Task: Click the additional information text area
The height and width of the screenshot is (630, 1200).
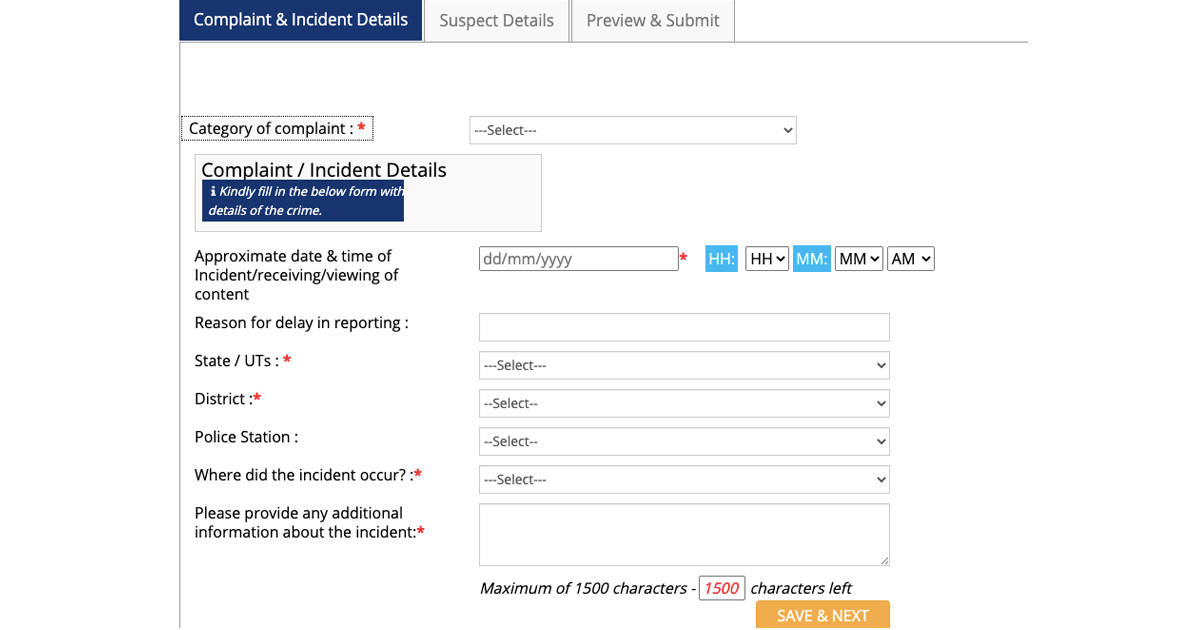Action: (684, 534)
